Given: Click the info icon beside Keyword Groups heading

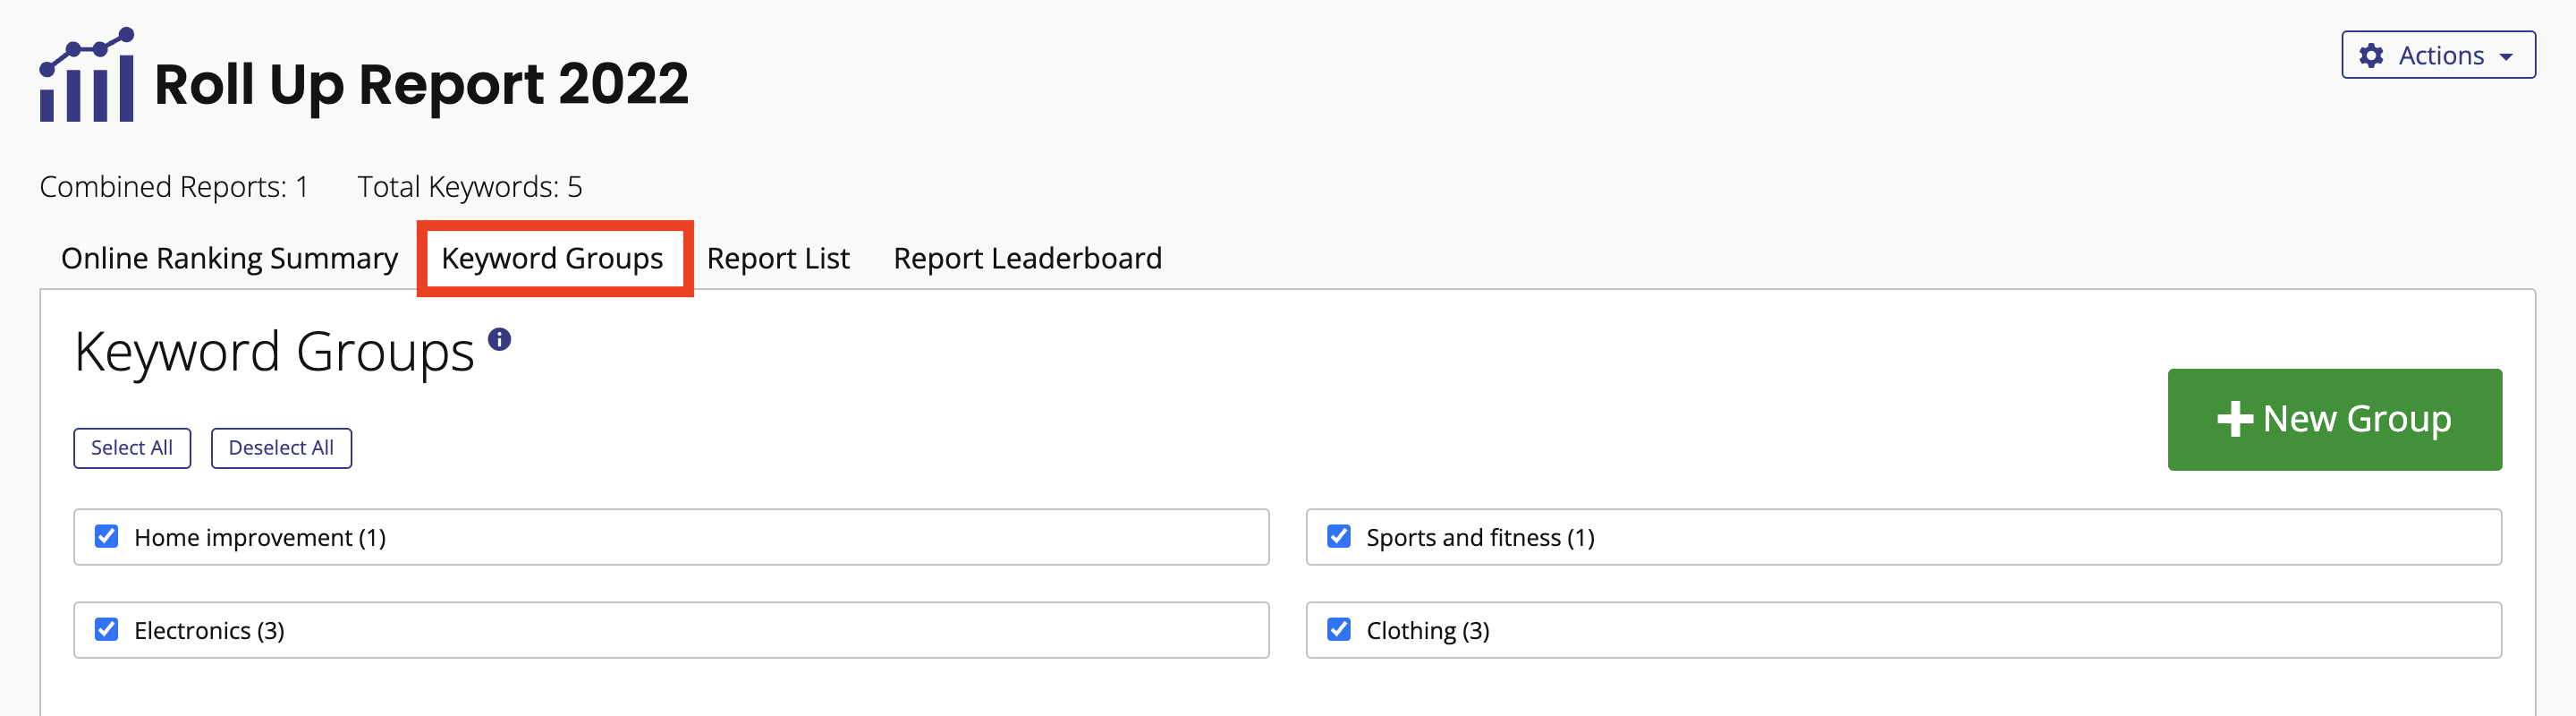Looking at the screenshot, I should [x=499, y=340].
